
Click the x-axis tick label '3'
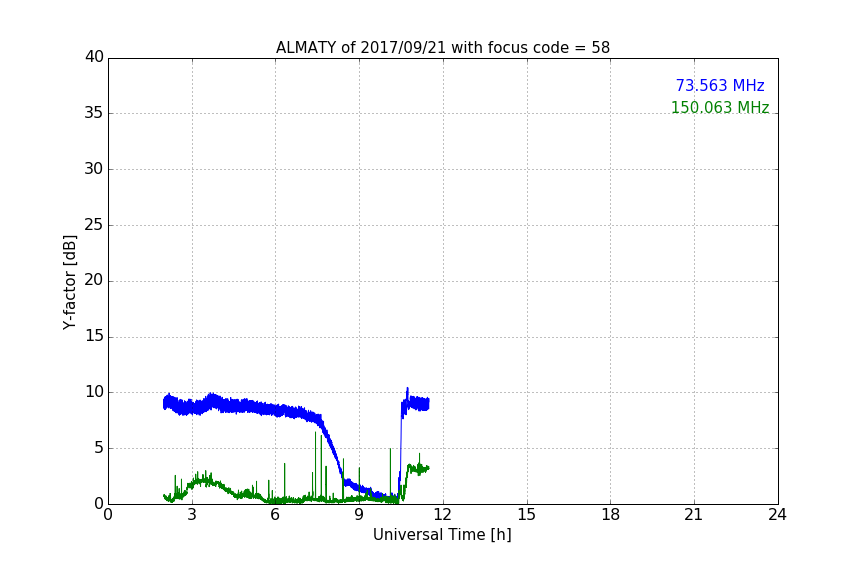[192, 515]
